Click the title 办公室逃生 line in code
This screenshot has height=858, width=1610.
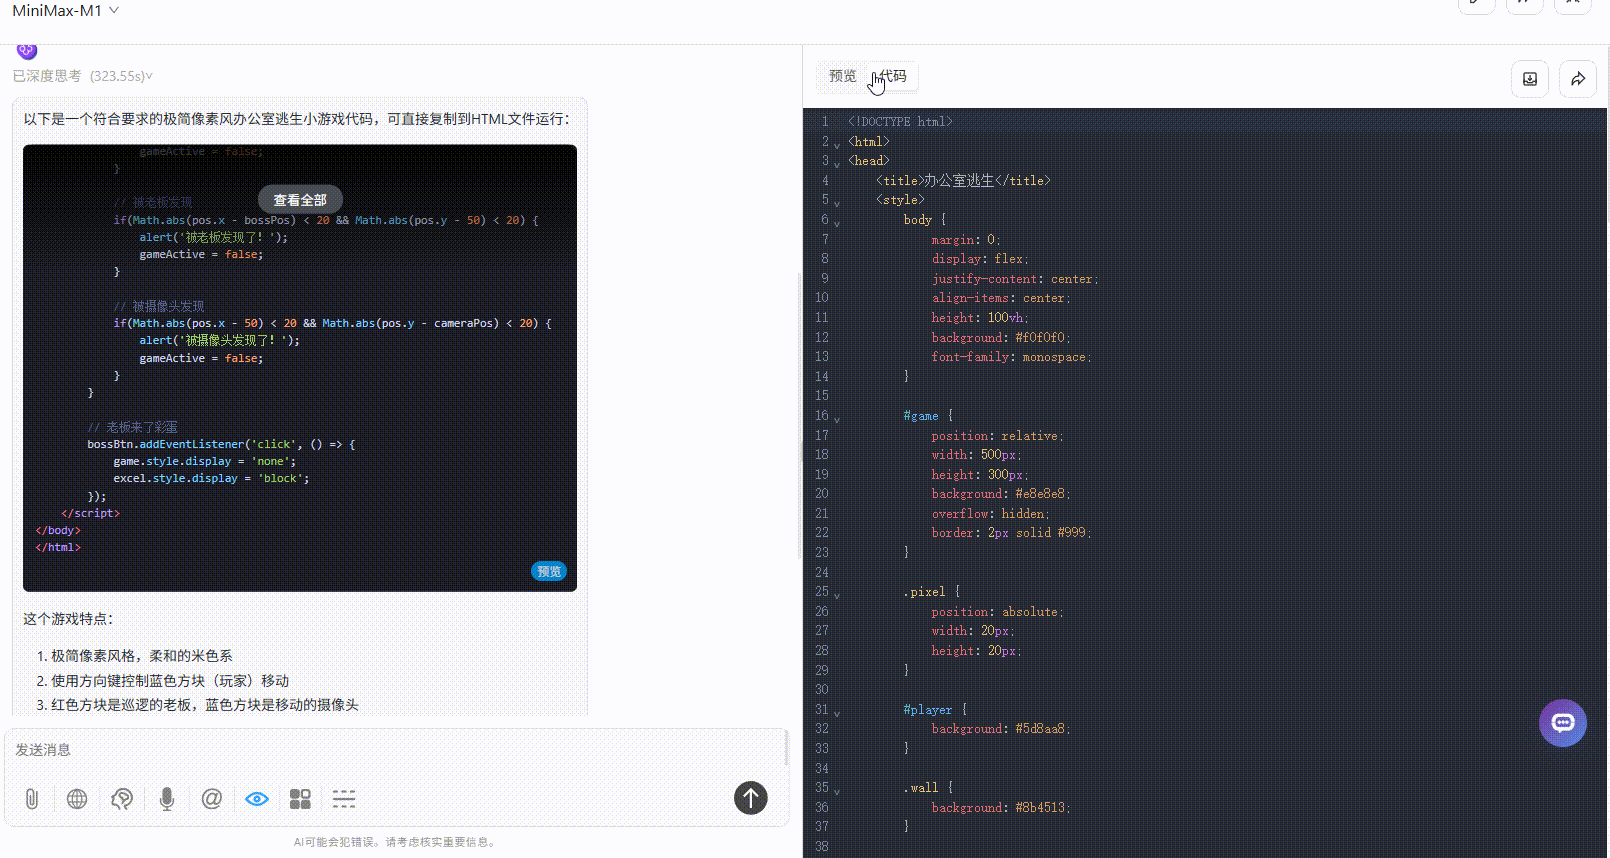(x=963, y=181)
